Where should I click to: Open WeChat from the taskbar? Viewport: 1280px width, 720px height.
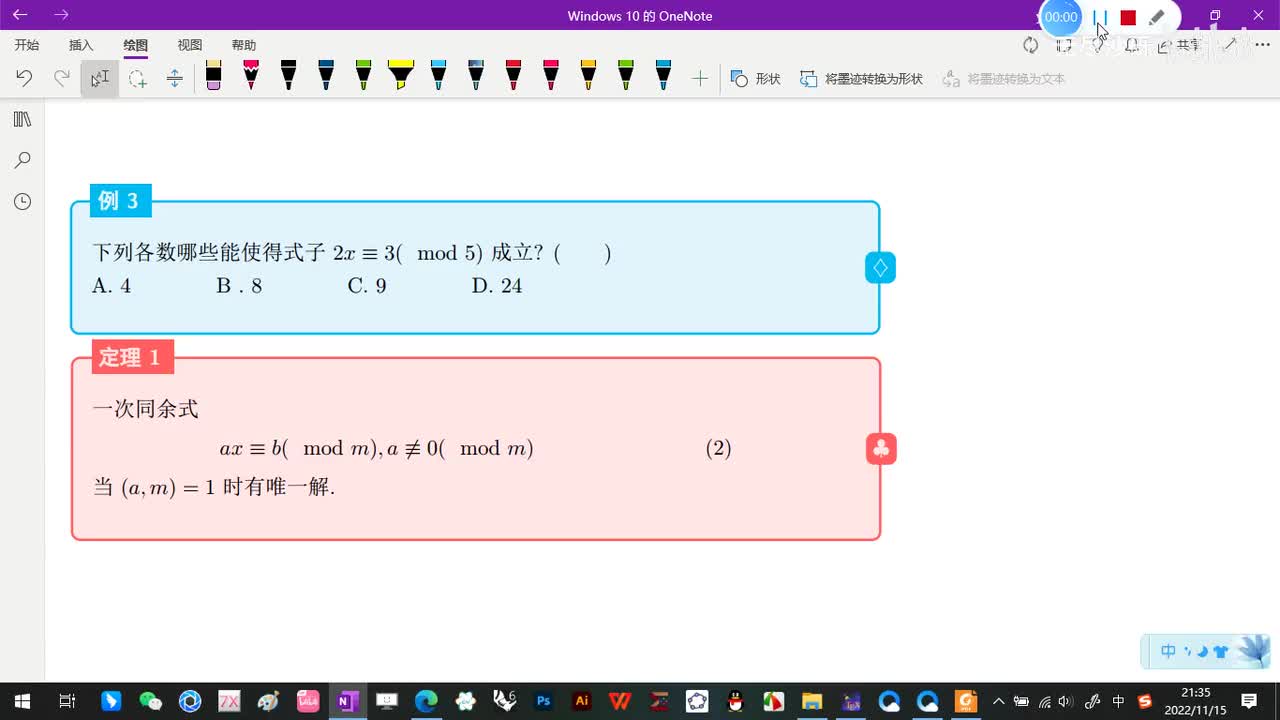click(x=150, y=701)
